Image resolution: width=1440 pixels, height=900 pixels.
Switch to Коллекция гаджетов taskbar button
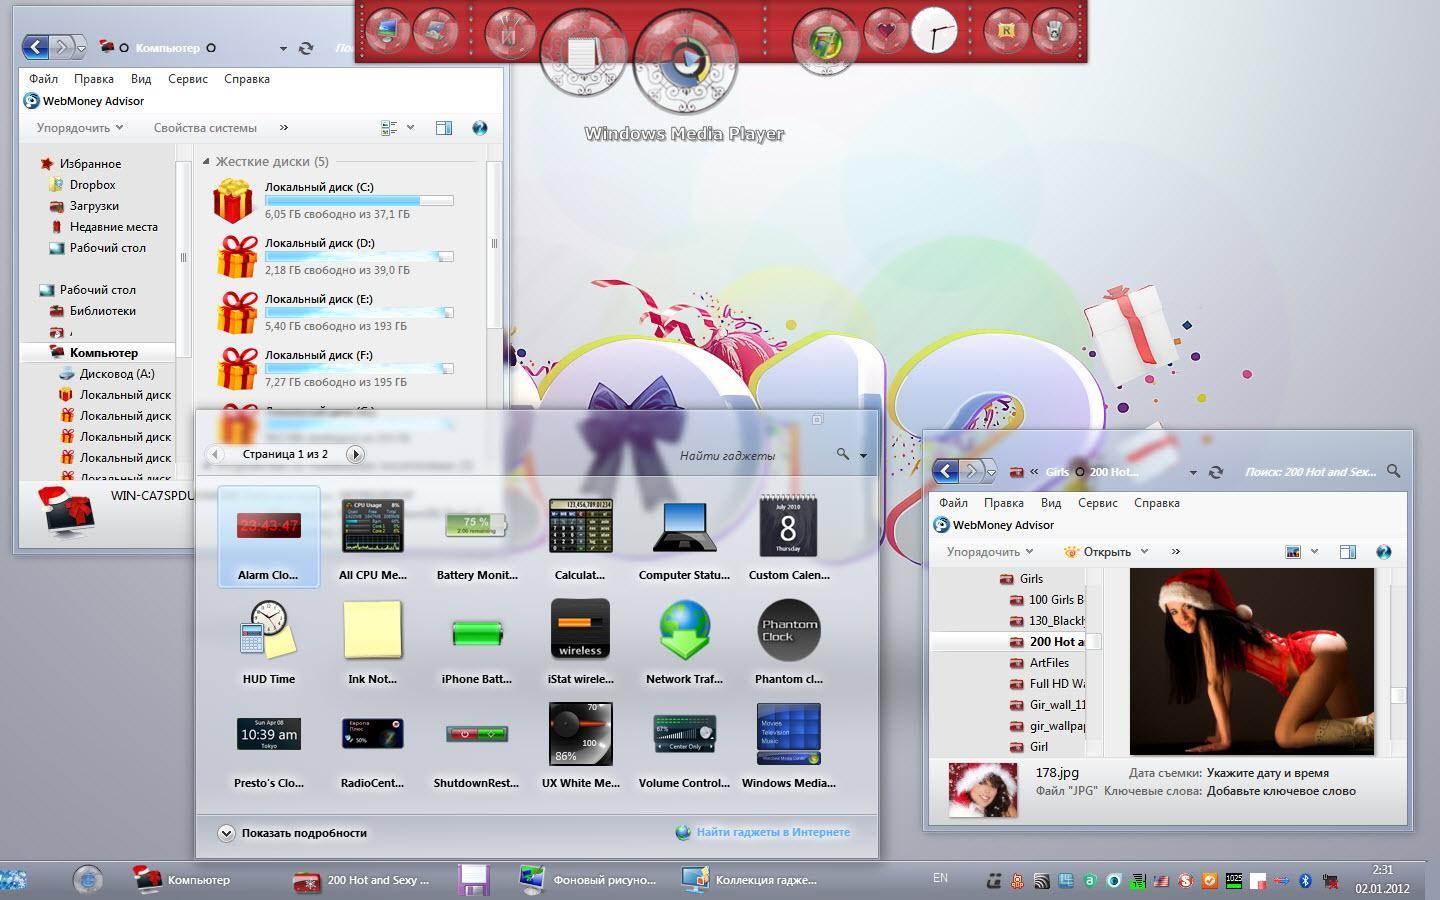(x=752, y=880)
